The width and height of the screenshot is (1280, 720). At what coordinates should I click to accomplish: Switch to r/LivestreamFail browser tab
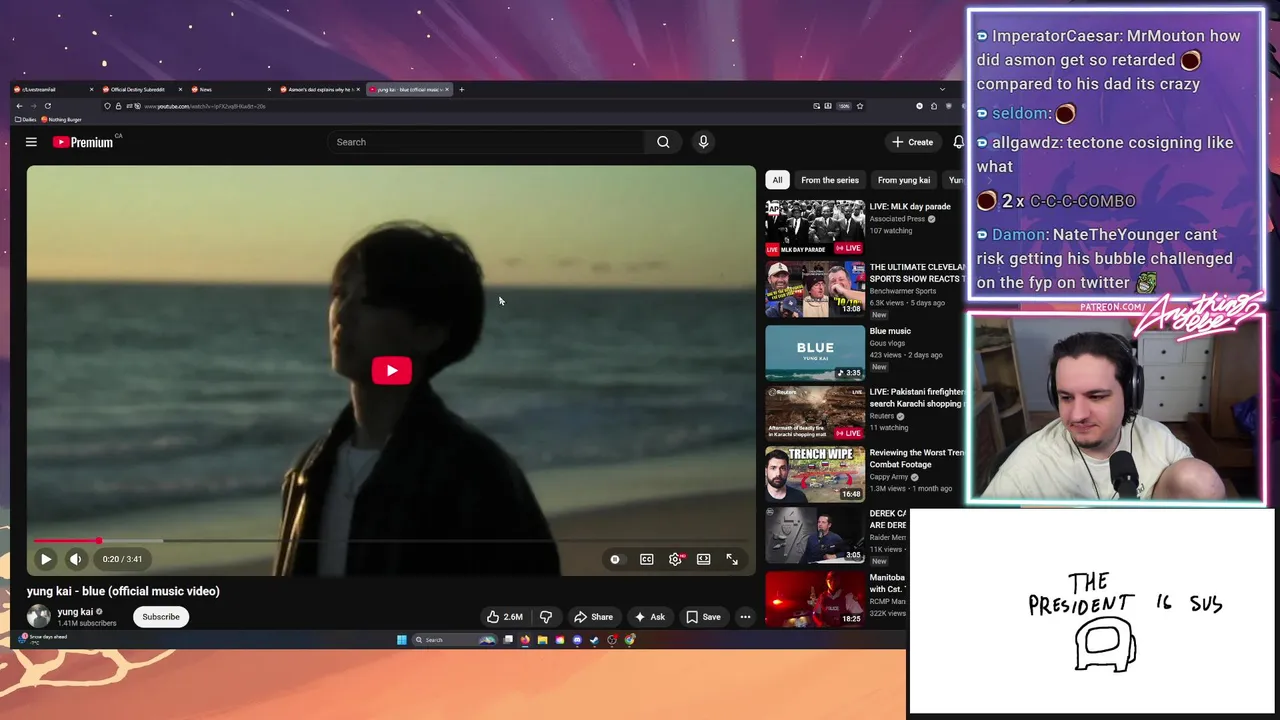(55, 90)
